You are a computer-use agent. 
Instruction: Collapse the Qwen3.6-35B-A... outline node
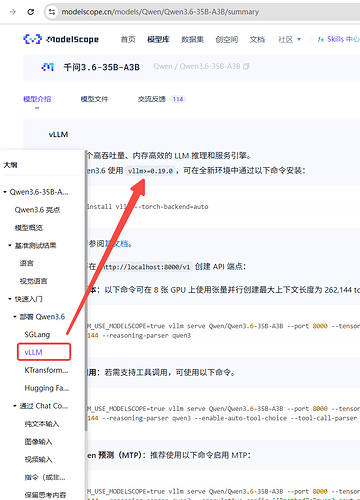(x=5, y=192)
